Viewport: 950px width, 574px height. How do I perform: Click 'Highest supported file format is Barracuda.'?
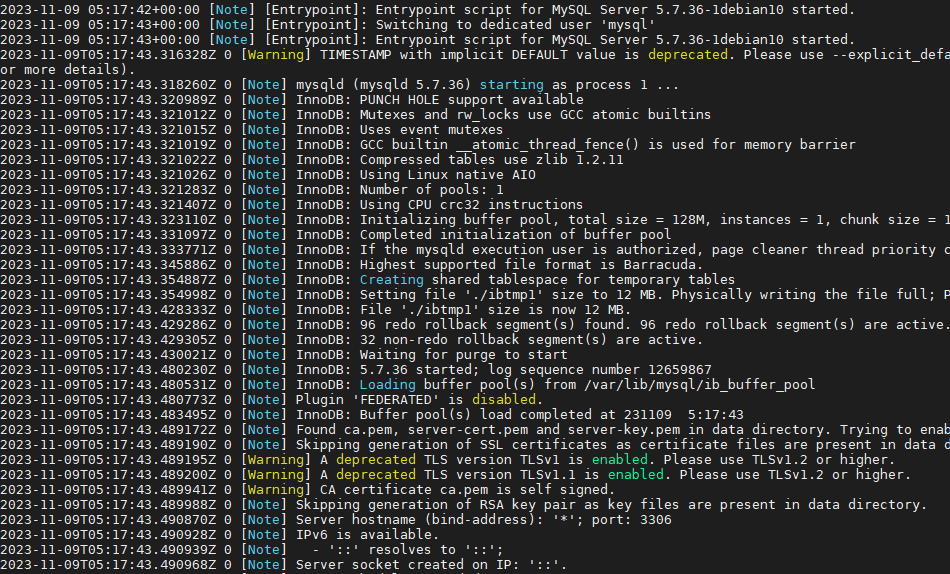(531, 265)
